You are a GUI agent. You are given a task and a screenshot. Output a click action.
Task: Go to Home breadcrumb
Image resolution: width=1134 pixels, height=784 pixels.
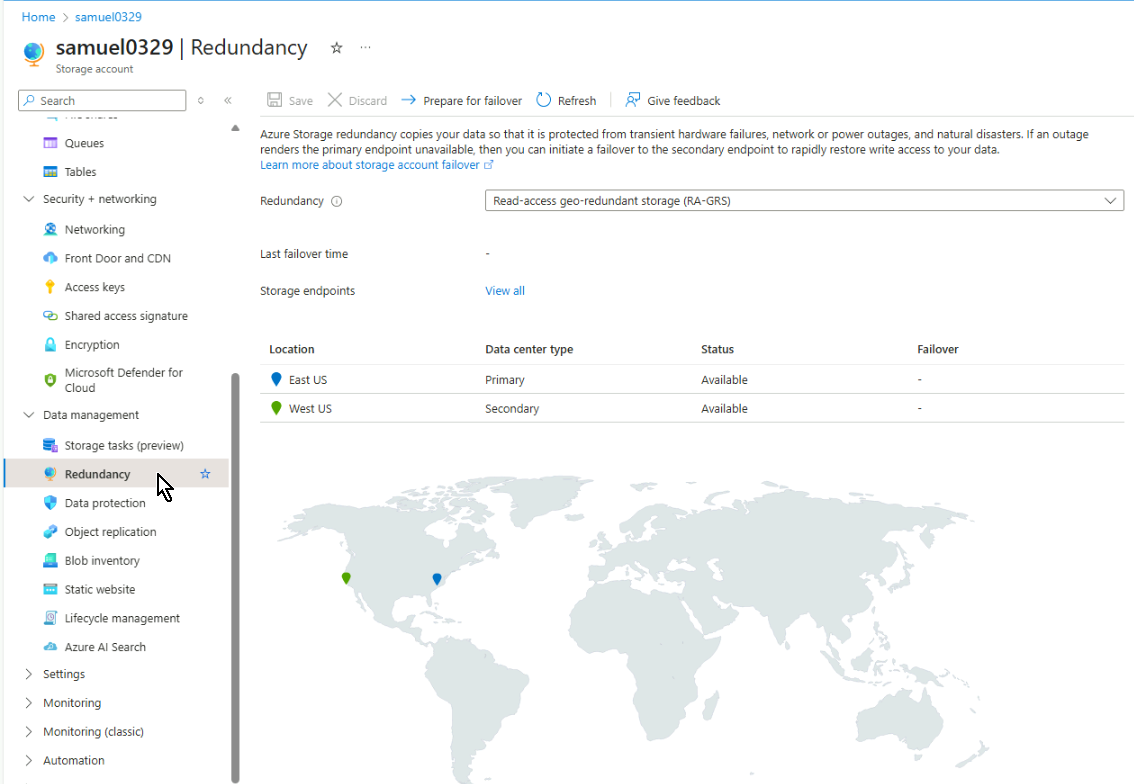pyautogui.click(x=38, y=17)
